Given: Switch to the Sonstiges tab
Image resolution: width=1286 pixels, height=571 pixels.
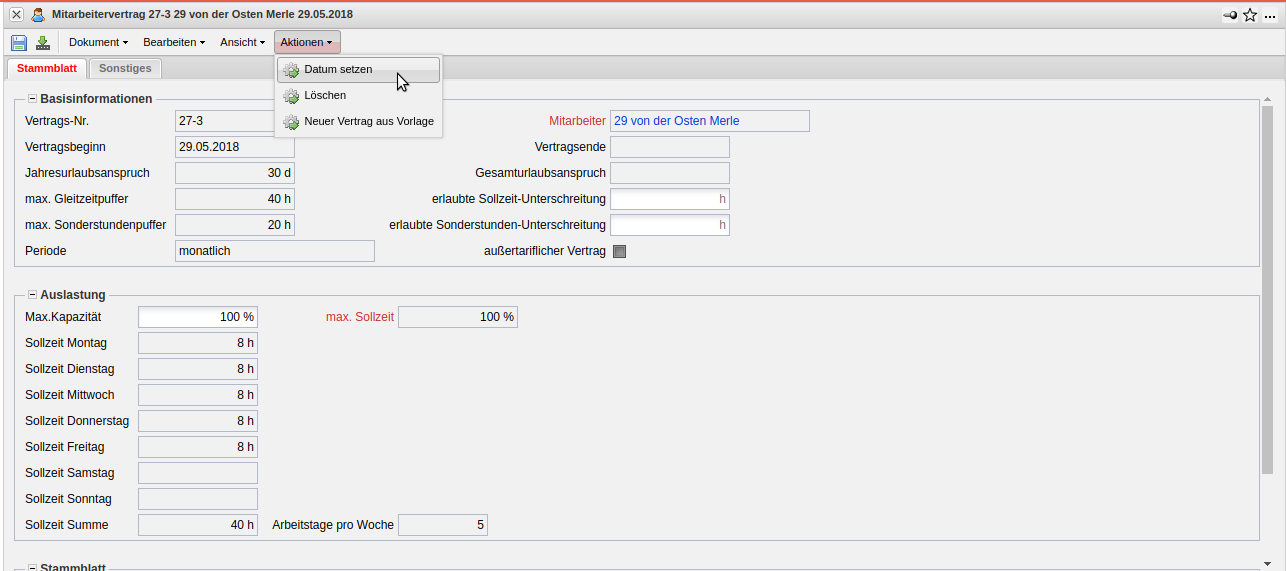Looking at the screenshot, I should click(125, 68).
